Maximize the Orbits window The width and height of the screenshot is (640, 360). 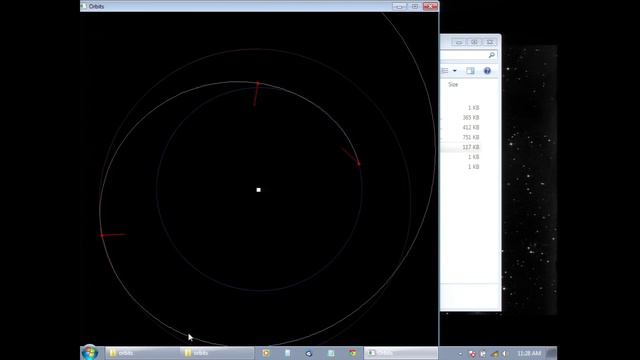[x=414, y=6]
